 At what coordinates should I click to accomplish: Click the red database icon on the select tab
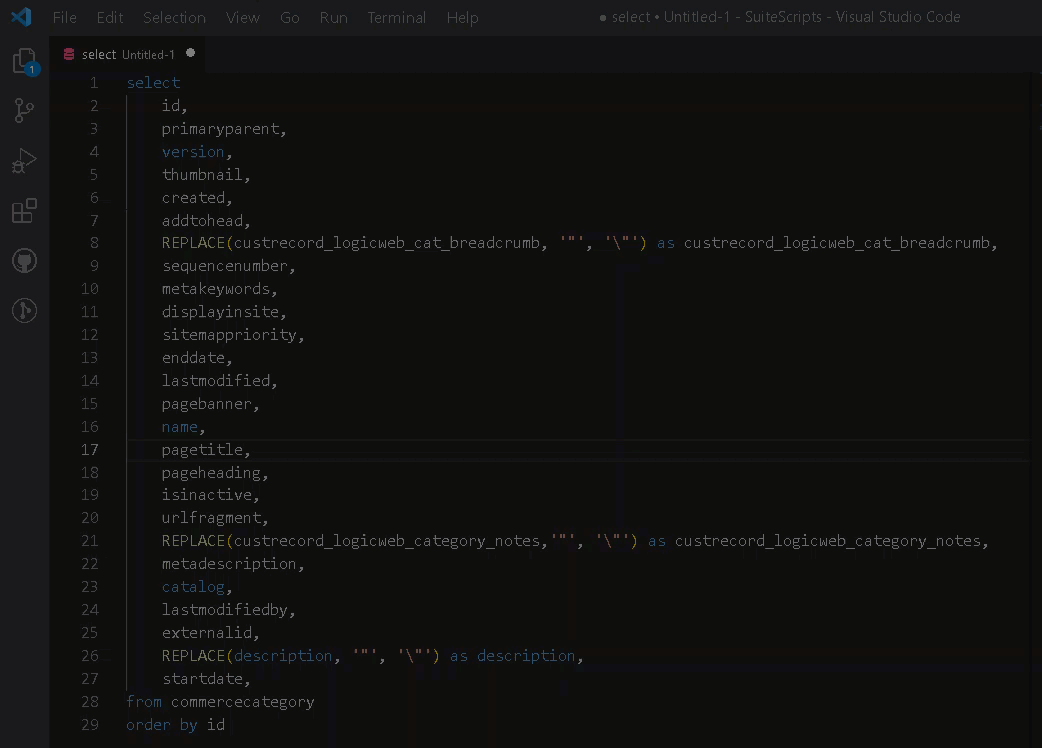click(68, 54)
